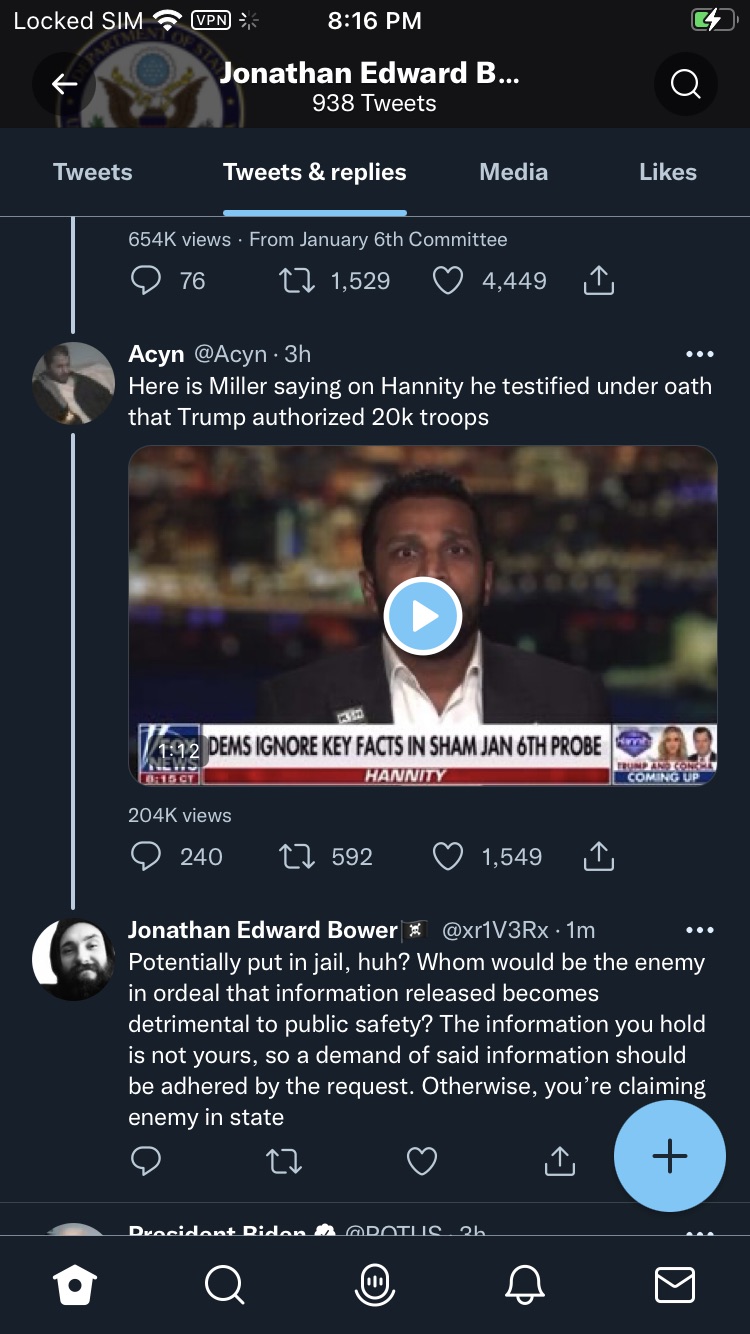Retweet Acyn's tweet with 592 retweets
The height and width of the screenshot is (1334, 750).
tap(296, 857)
